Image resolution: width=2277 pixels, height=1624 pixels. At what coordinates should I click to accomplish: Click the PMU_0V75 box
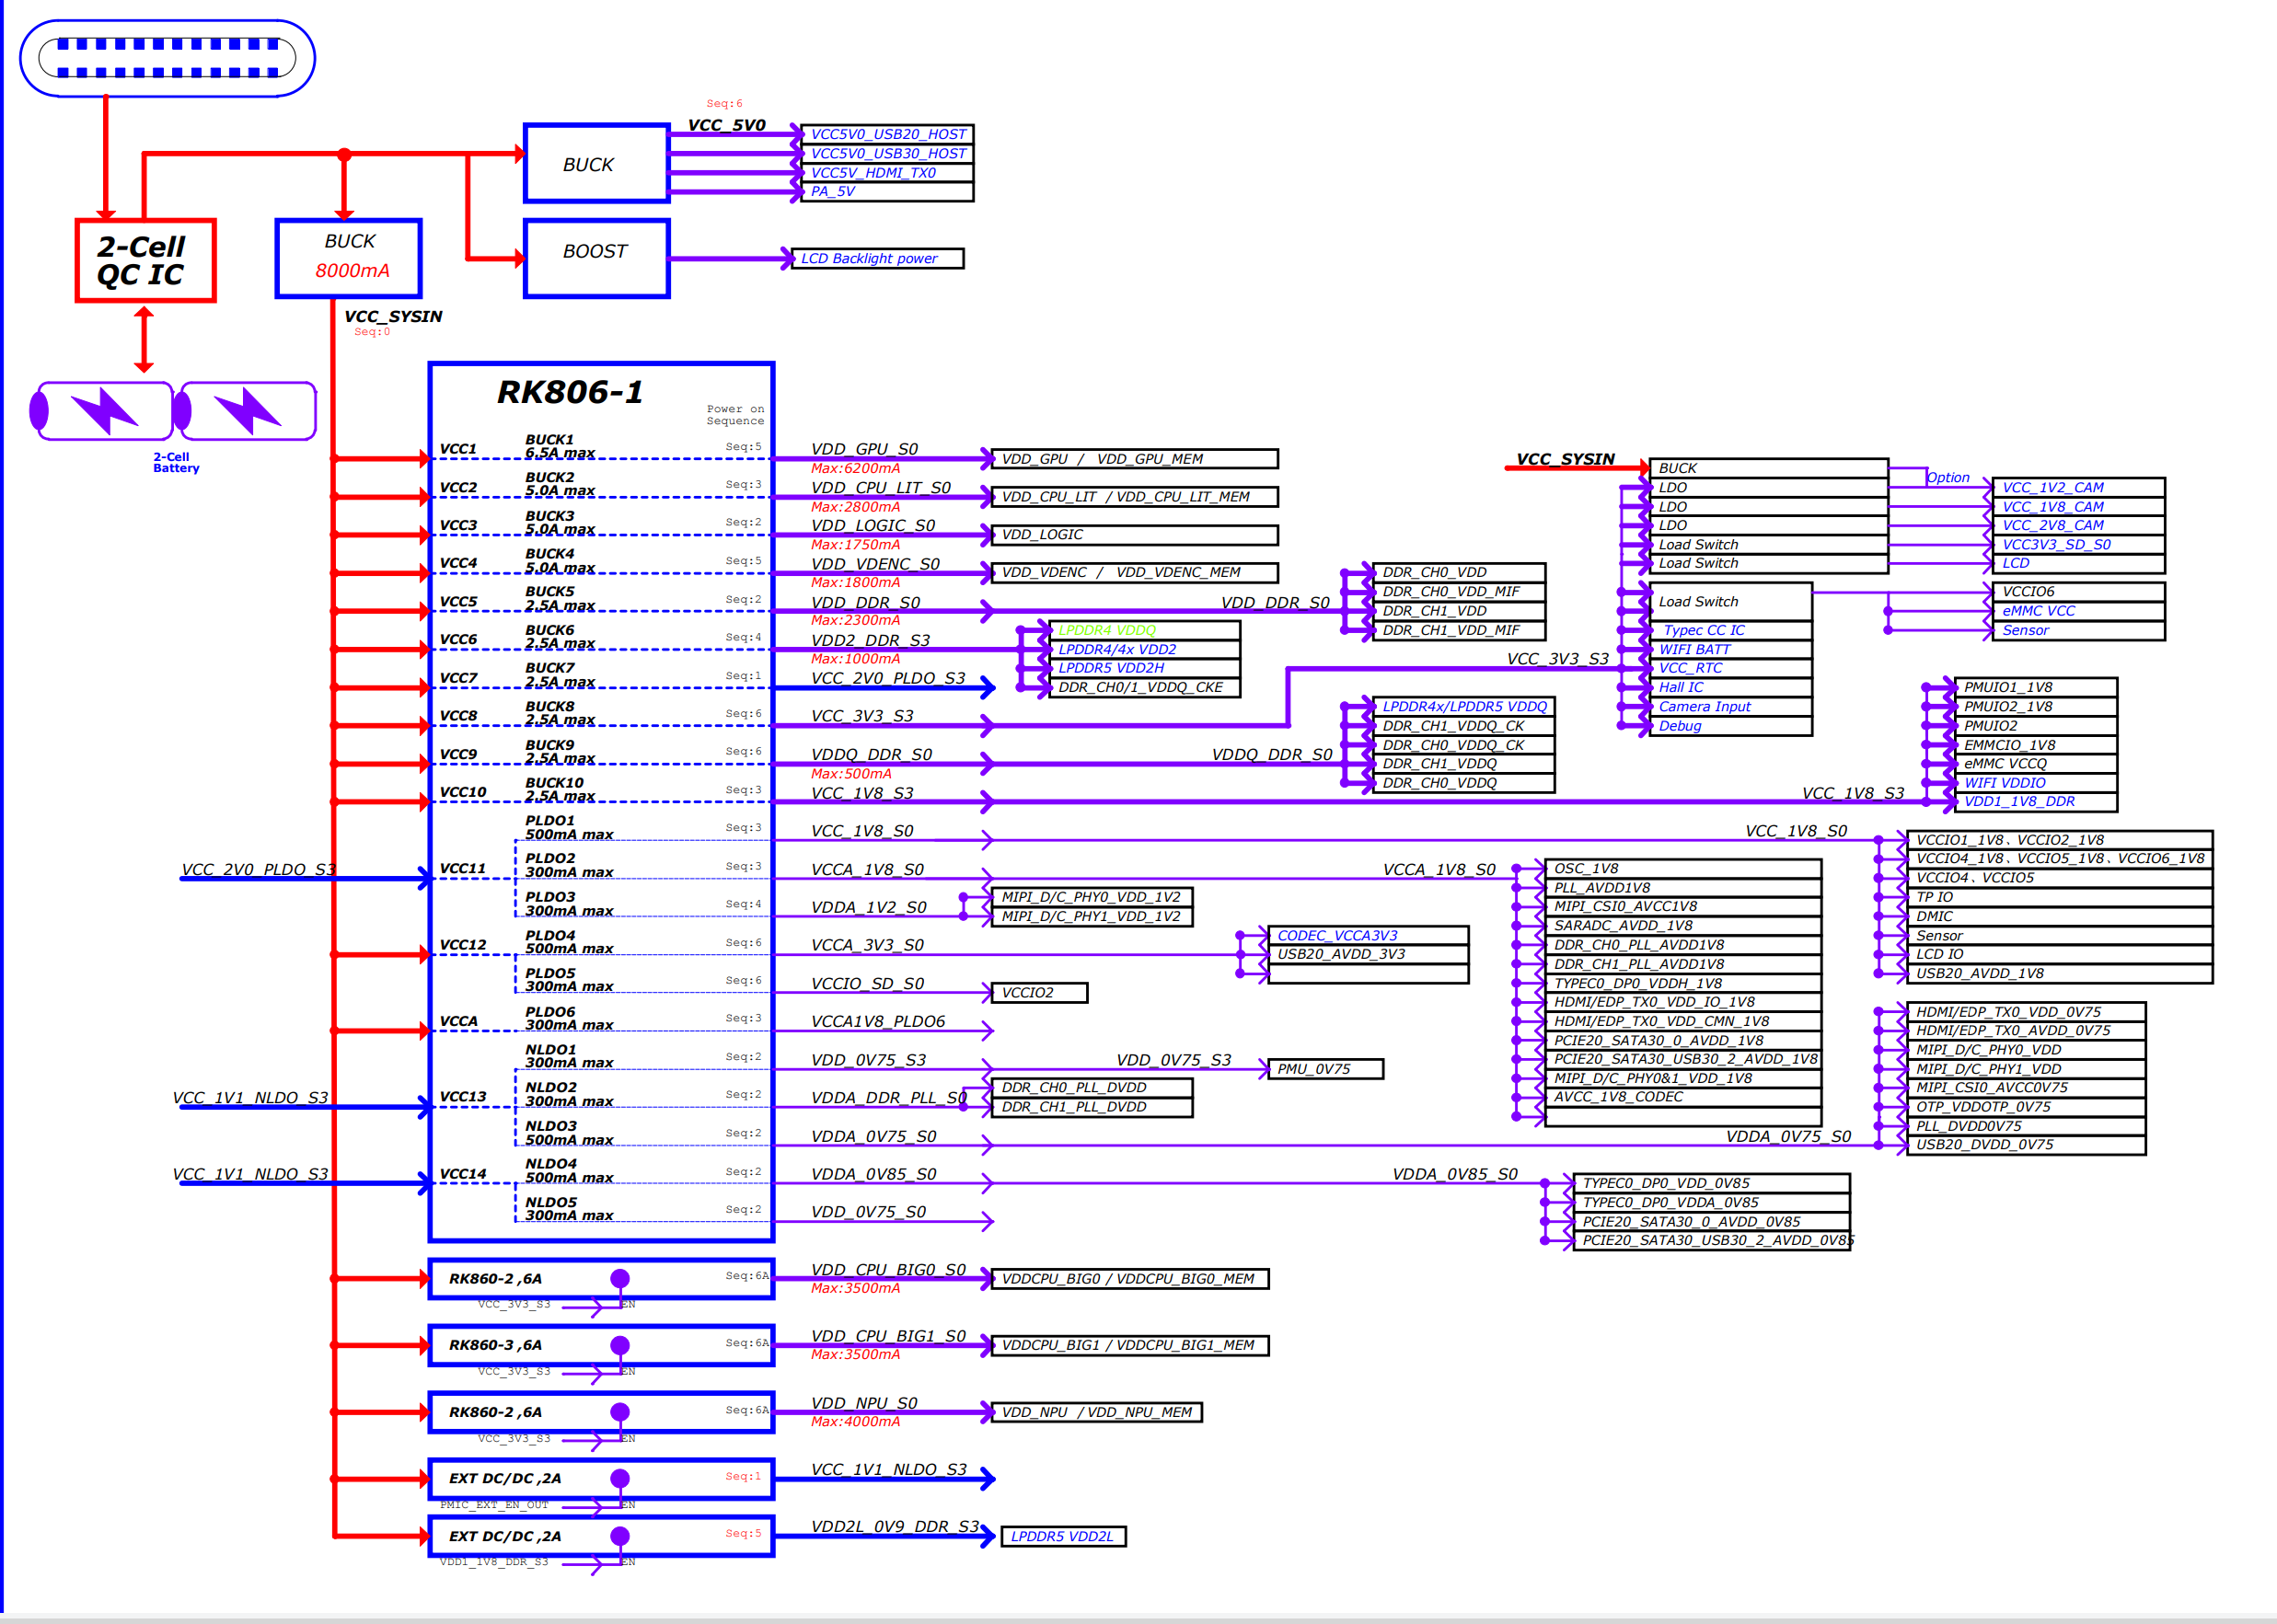point(1326,1069)
